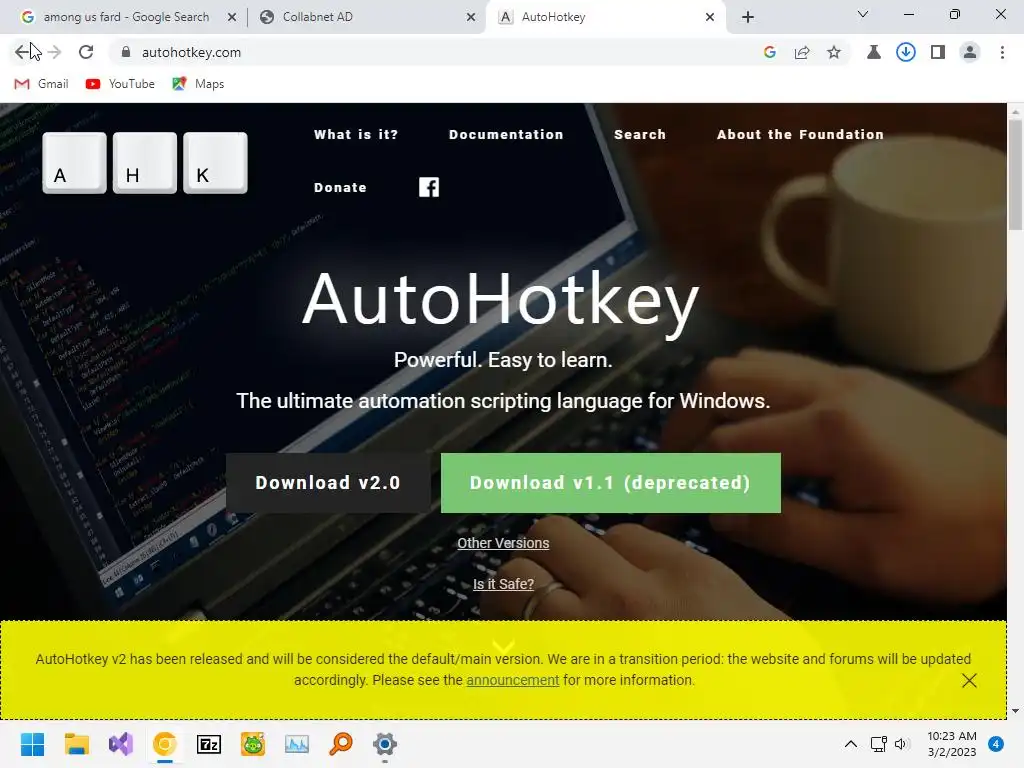
Task: Click Download v2.0 button
Action: coord(328,483)
